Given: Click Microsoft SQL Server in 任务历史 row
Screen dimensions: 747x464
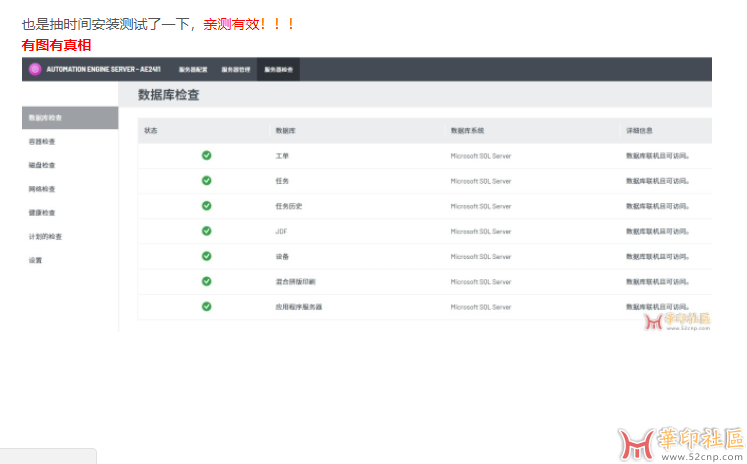Looking at the screenshot, I should (481, 206).
